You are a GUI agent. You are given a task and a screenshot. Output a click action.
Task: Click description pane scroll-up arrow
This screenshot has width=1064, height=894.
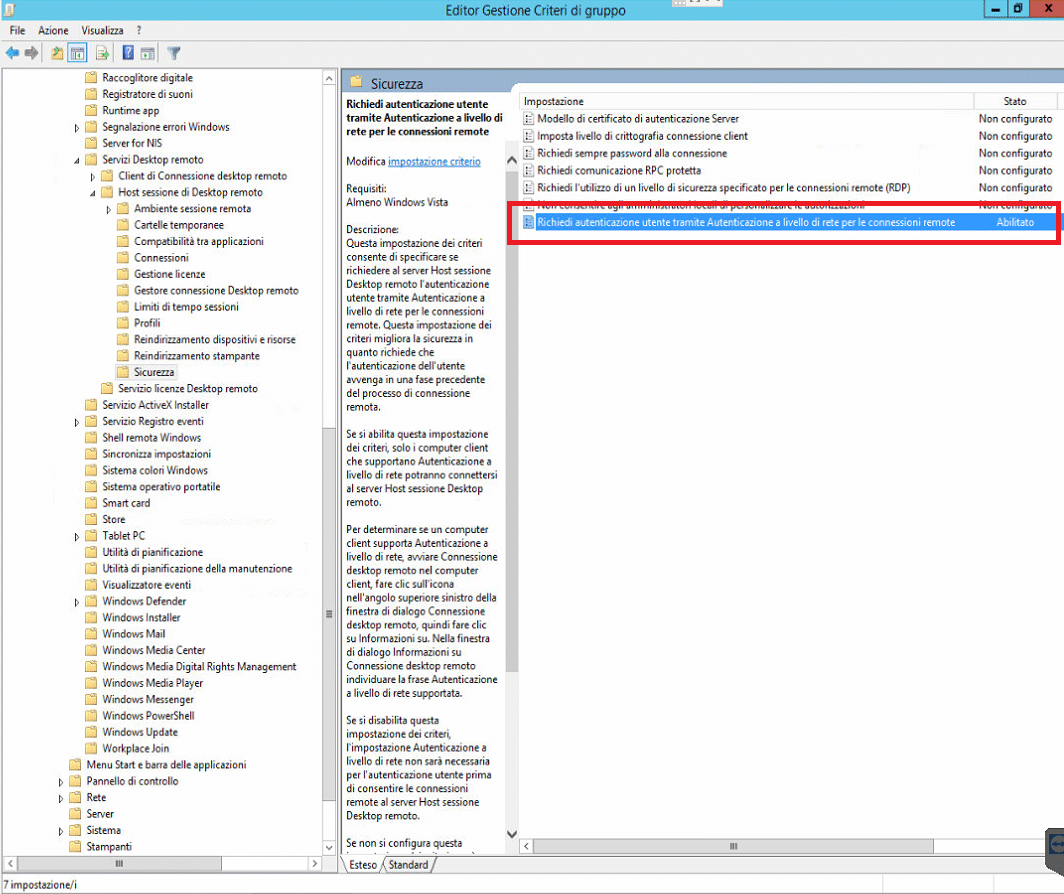click(512, 160)
